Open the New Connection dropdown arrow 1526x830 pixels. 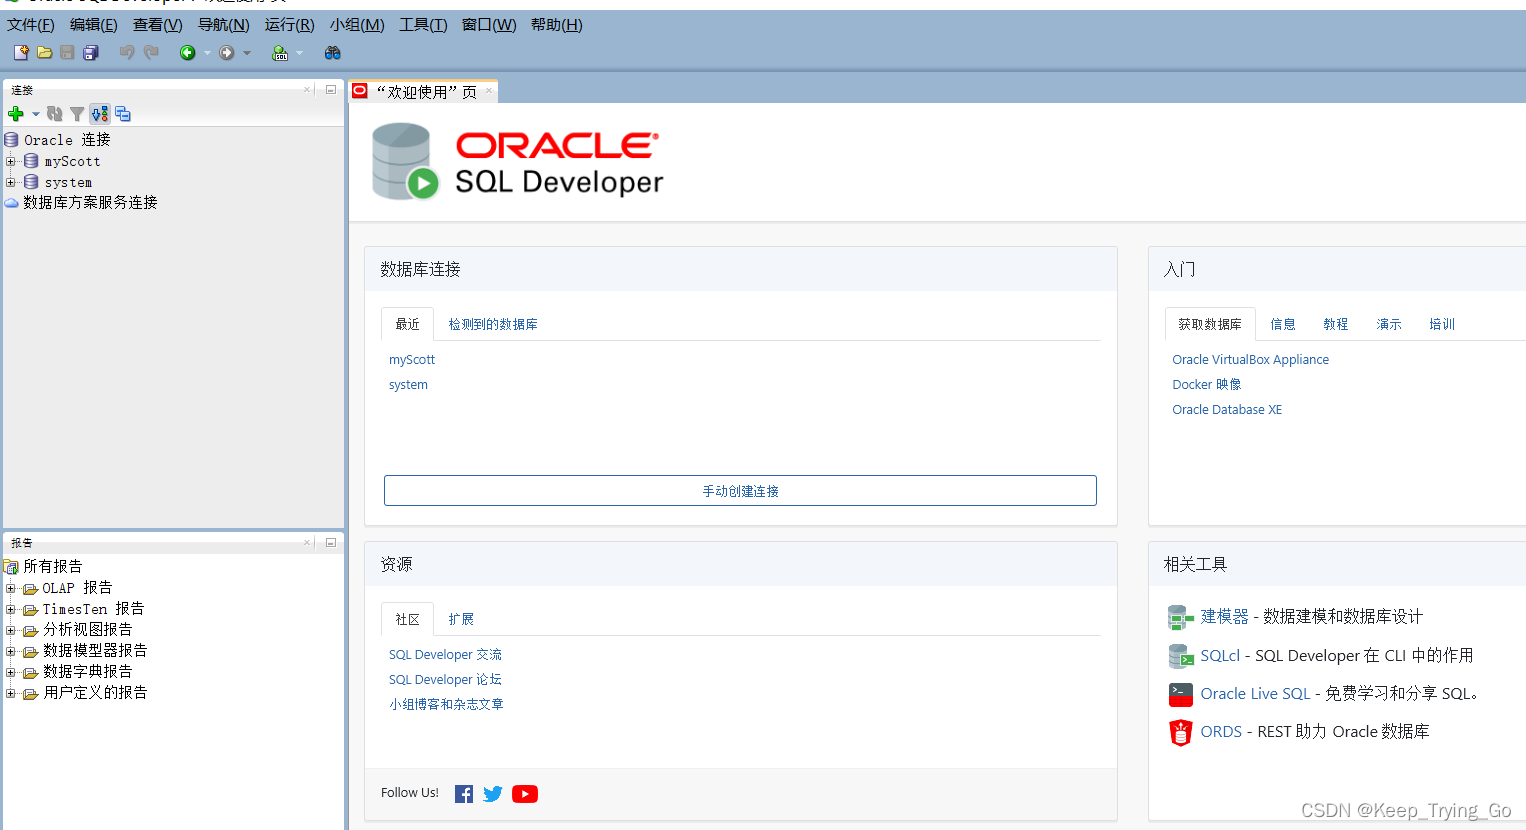[36, 114]
